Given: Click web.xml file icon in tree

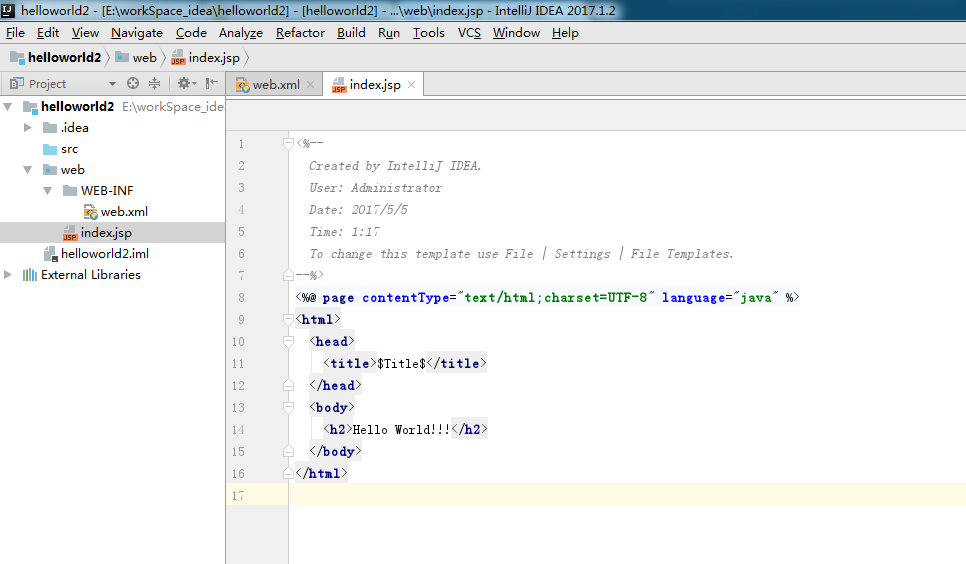Looking at the screenshot, I should [x=91, y=212].
